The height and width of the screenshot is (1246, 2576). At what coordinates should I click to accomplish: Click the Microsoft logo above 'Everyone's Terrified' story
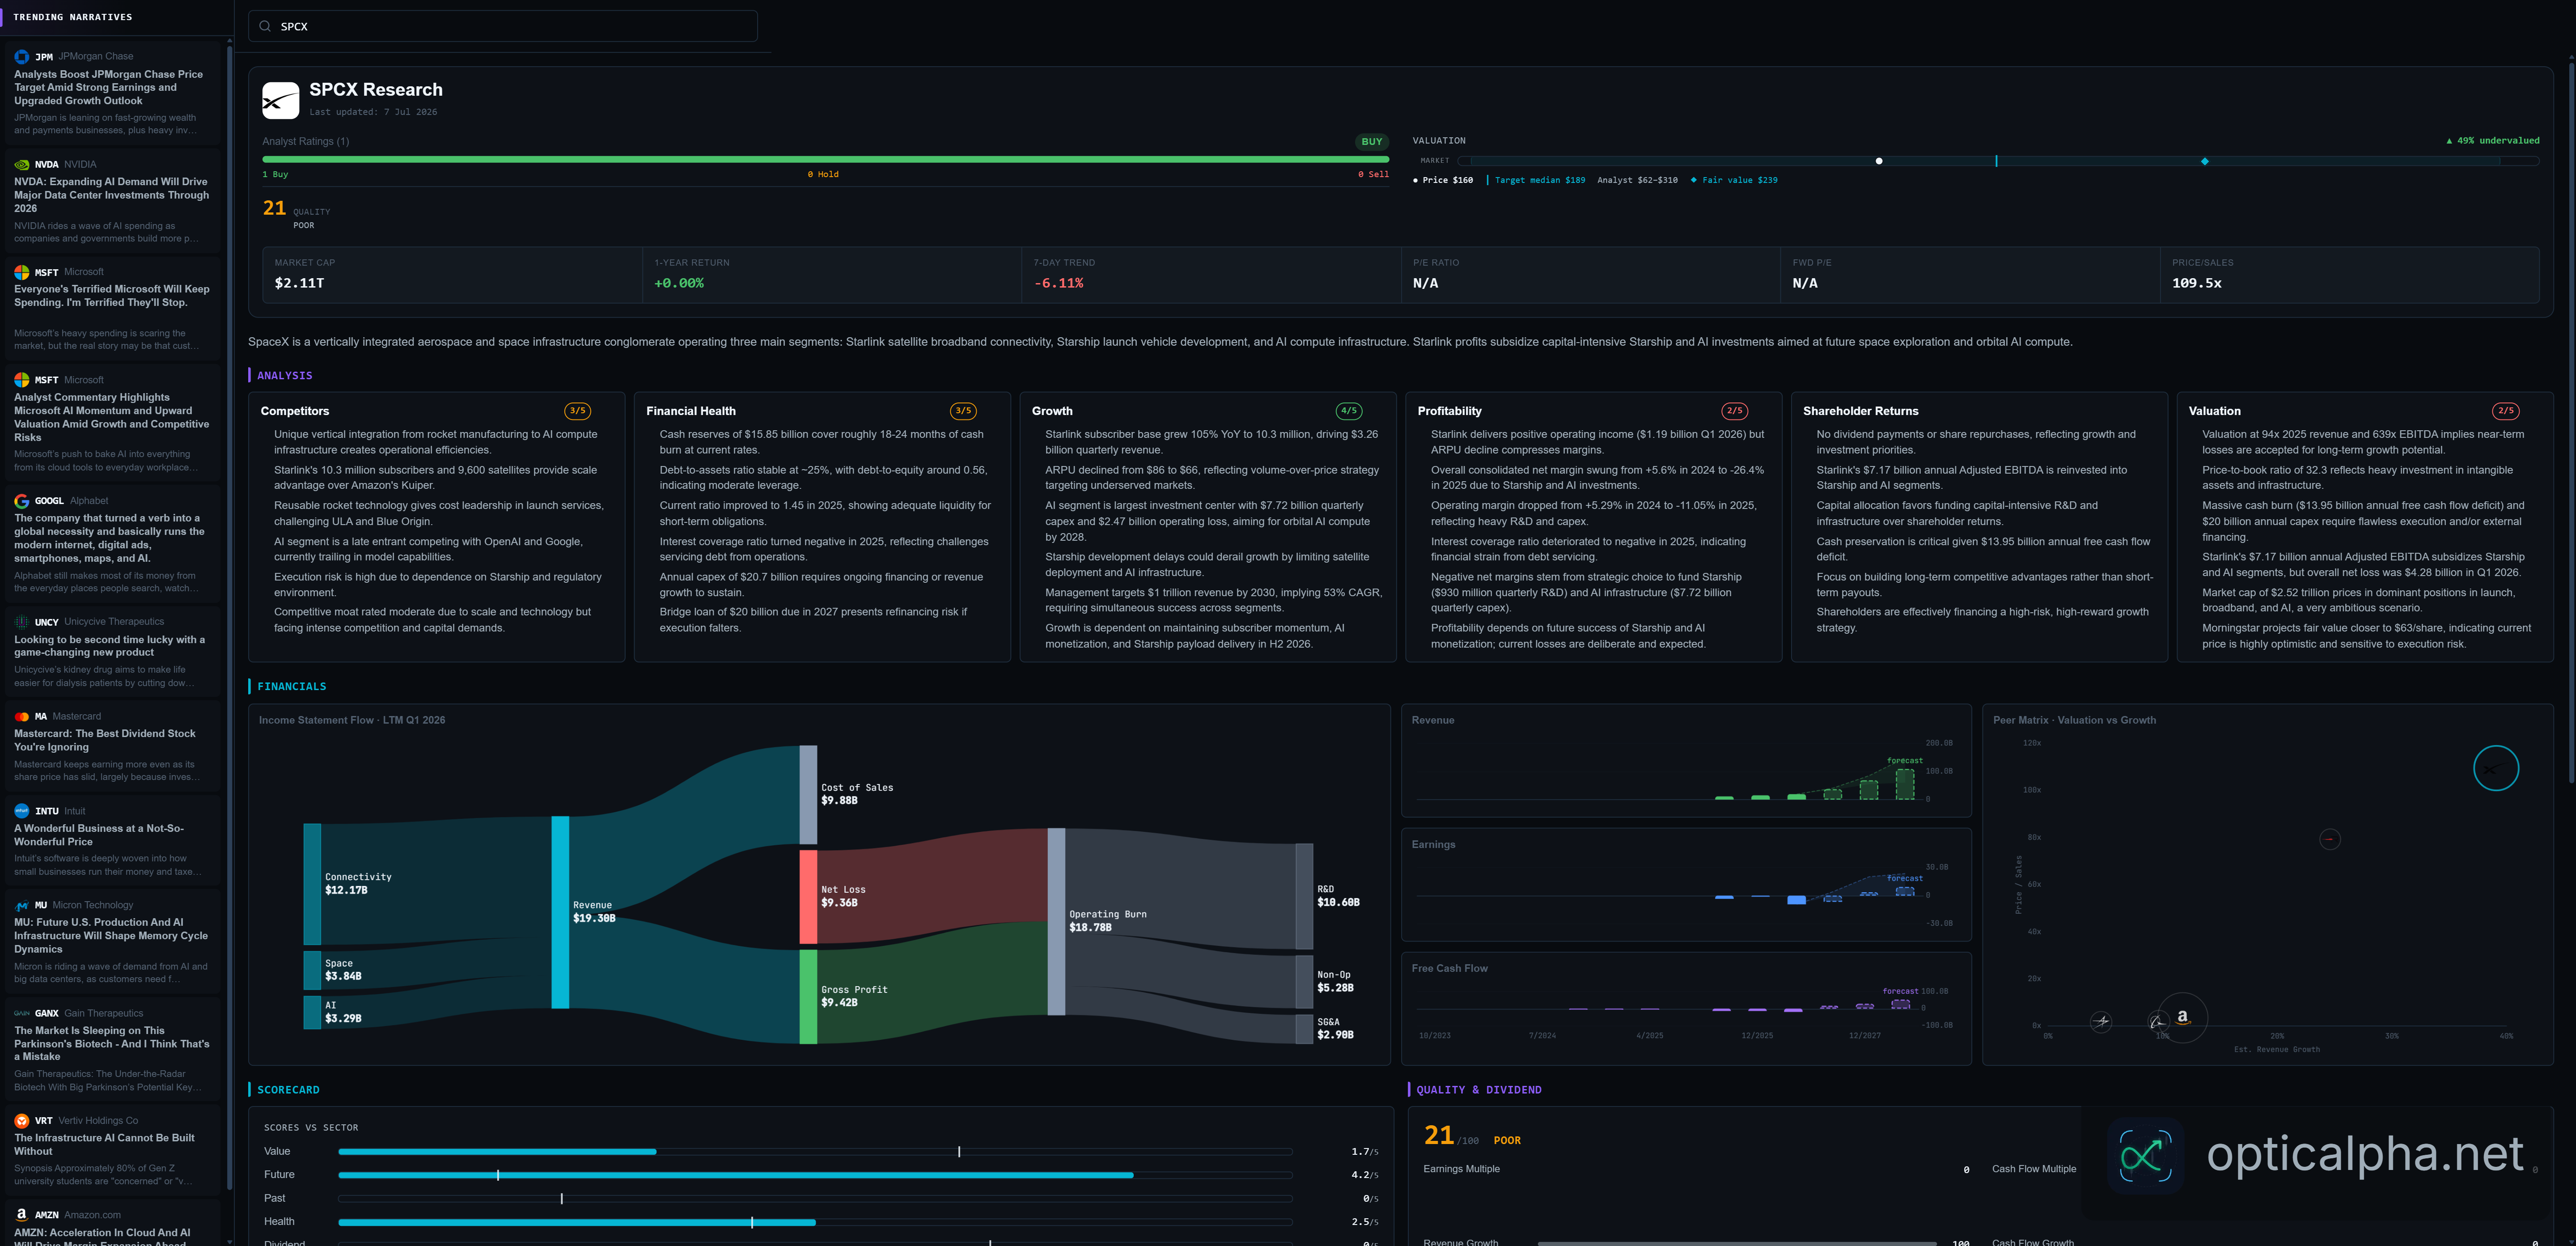[21, 272]
